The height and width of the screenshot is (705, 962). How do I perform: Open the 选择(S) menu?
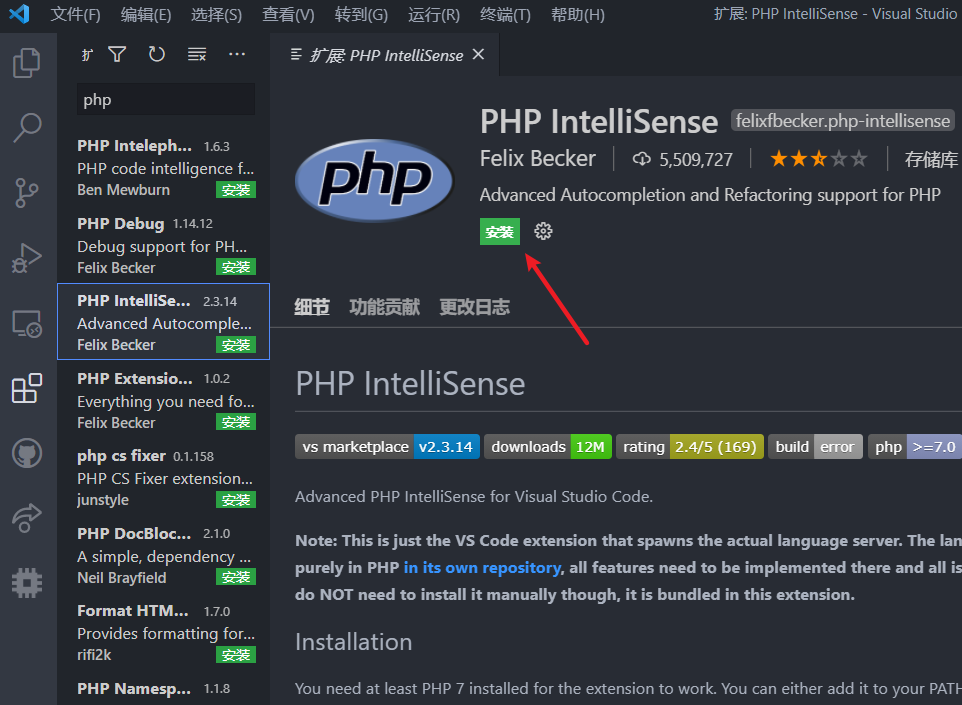click(x=216, y=14)
